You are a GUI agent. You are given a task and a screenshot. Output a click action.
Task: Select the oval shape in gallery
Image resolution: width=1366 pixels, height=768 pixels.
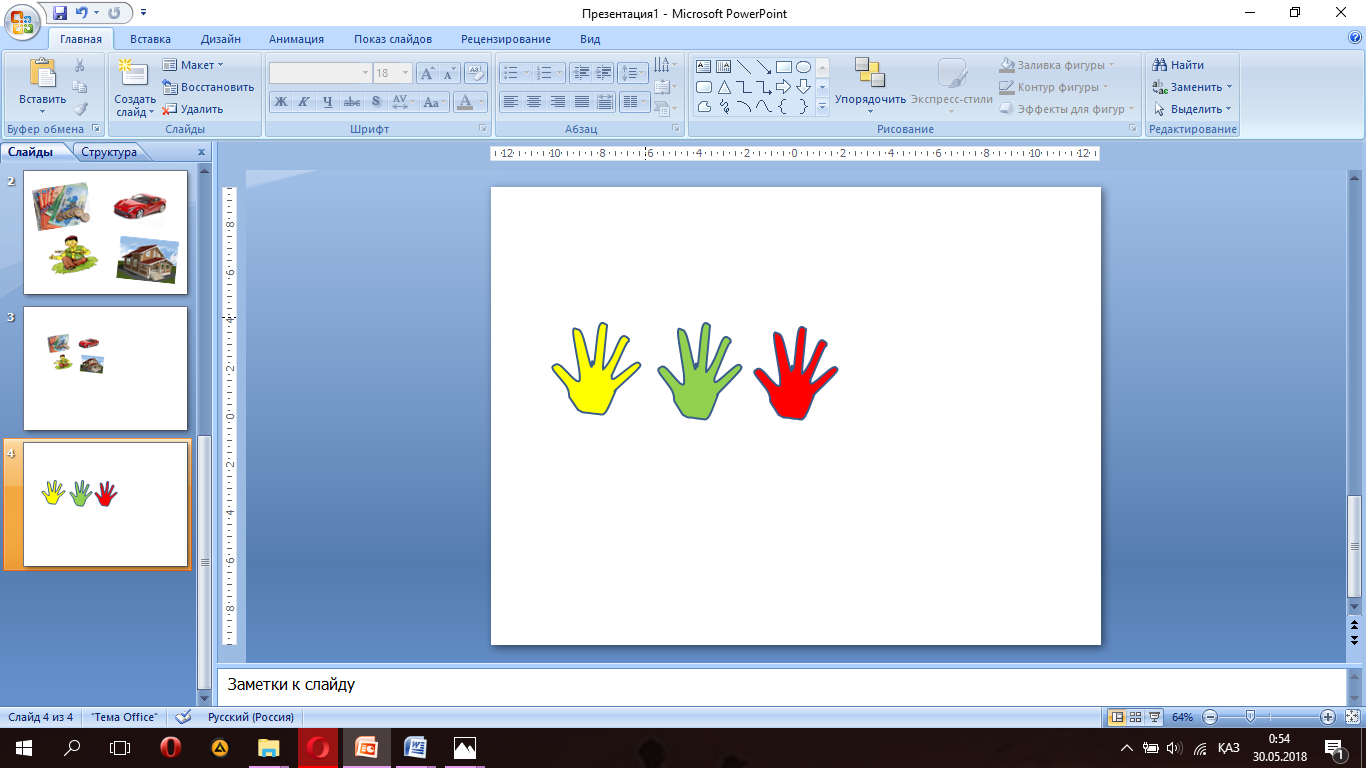click(x=803, y=67)
